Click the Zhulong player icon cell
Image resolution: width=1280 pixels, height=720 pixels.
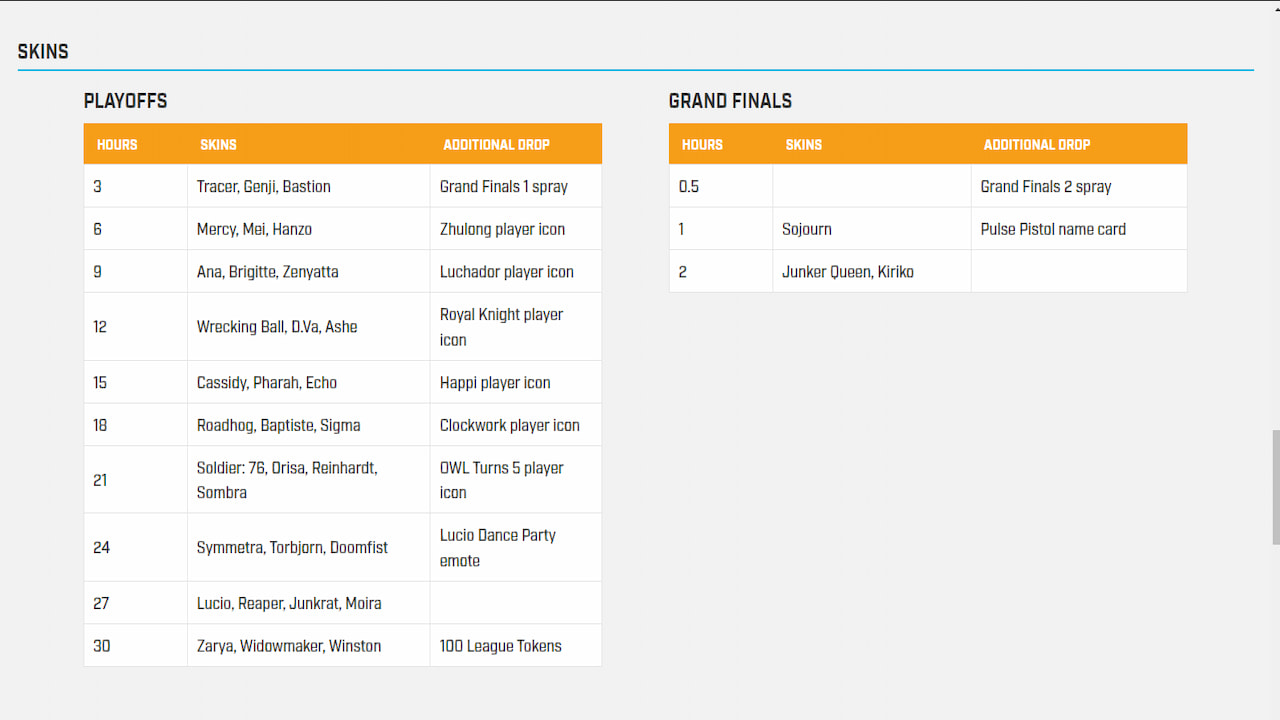coord(502,229)
